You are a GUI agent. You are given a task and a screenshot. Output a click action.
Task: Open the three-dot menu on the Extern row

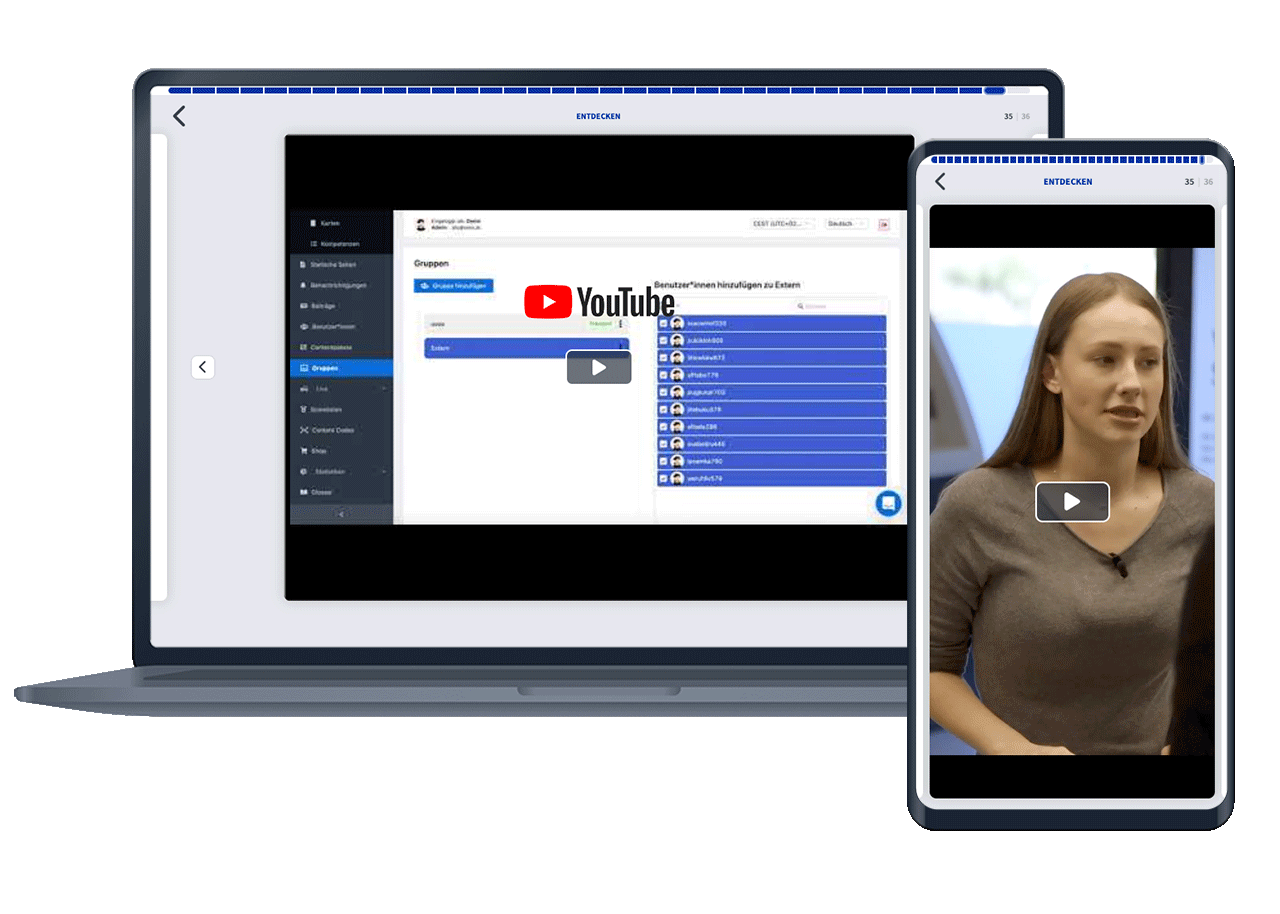620,348
